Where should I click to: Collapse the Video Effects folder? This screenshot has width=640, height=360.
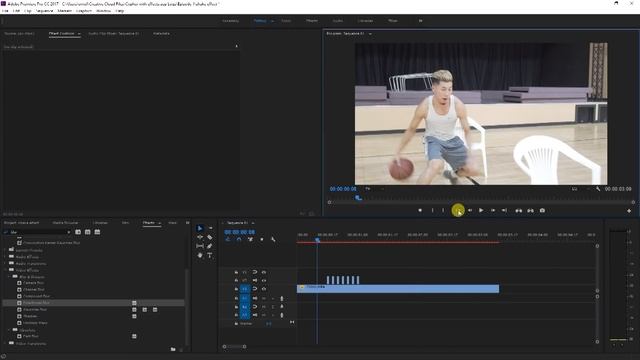coord(6,270)
